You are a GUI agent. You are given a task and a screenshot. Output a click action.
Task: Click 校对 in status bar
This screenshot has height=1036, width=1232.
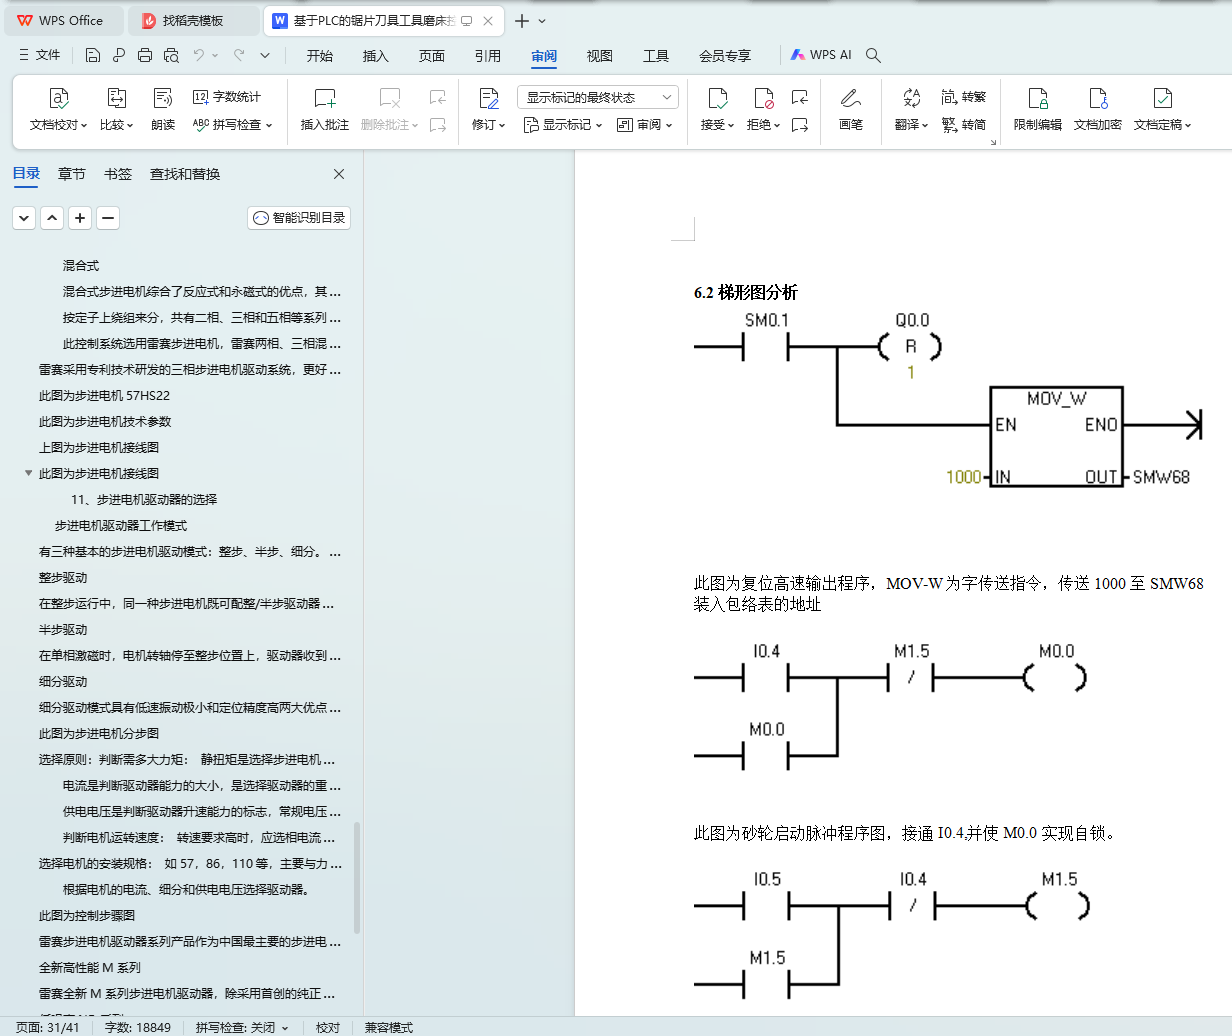328,1027
